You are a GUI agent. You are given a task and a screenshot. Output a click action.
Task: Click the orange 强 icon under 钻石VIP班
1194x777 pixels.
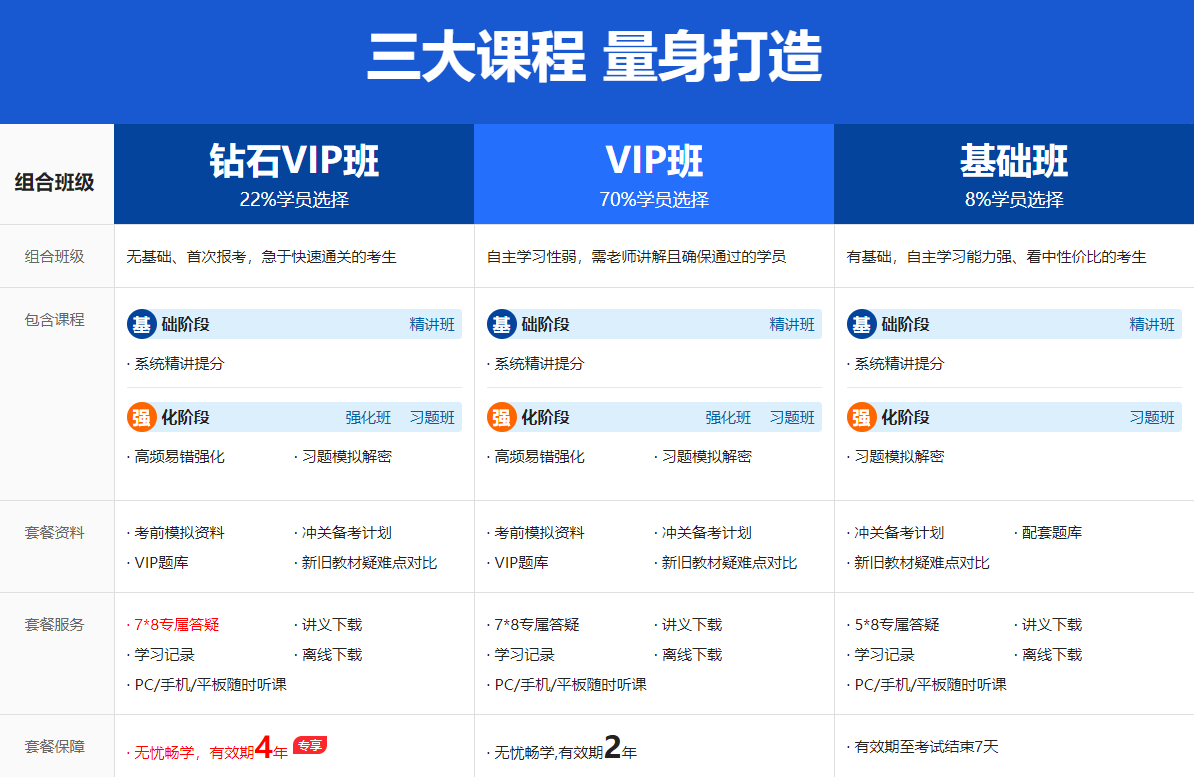pos(142,417)
